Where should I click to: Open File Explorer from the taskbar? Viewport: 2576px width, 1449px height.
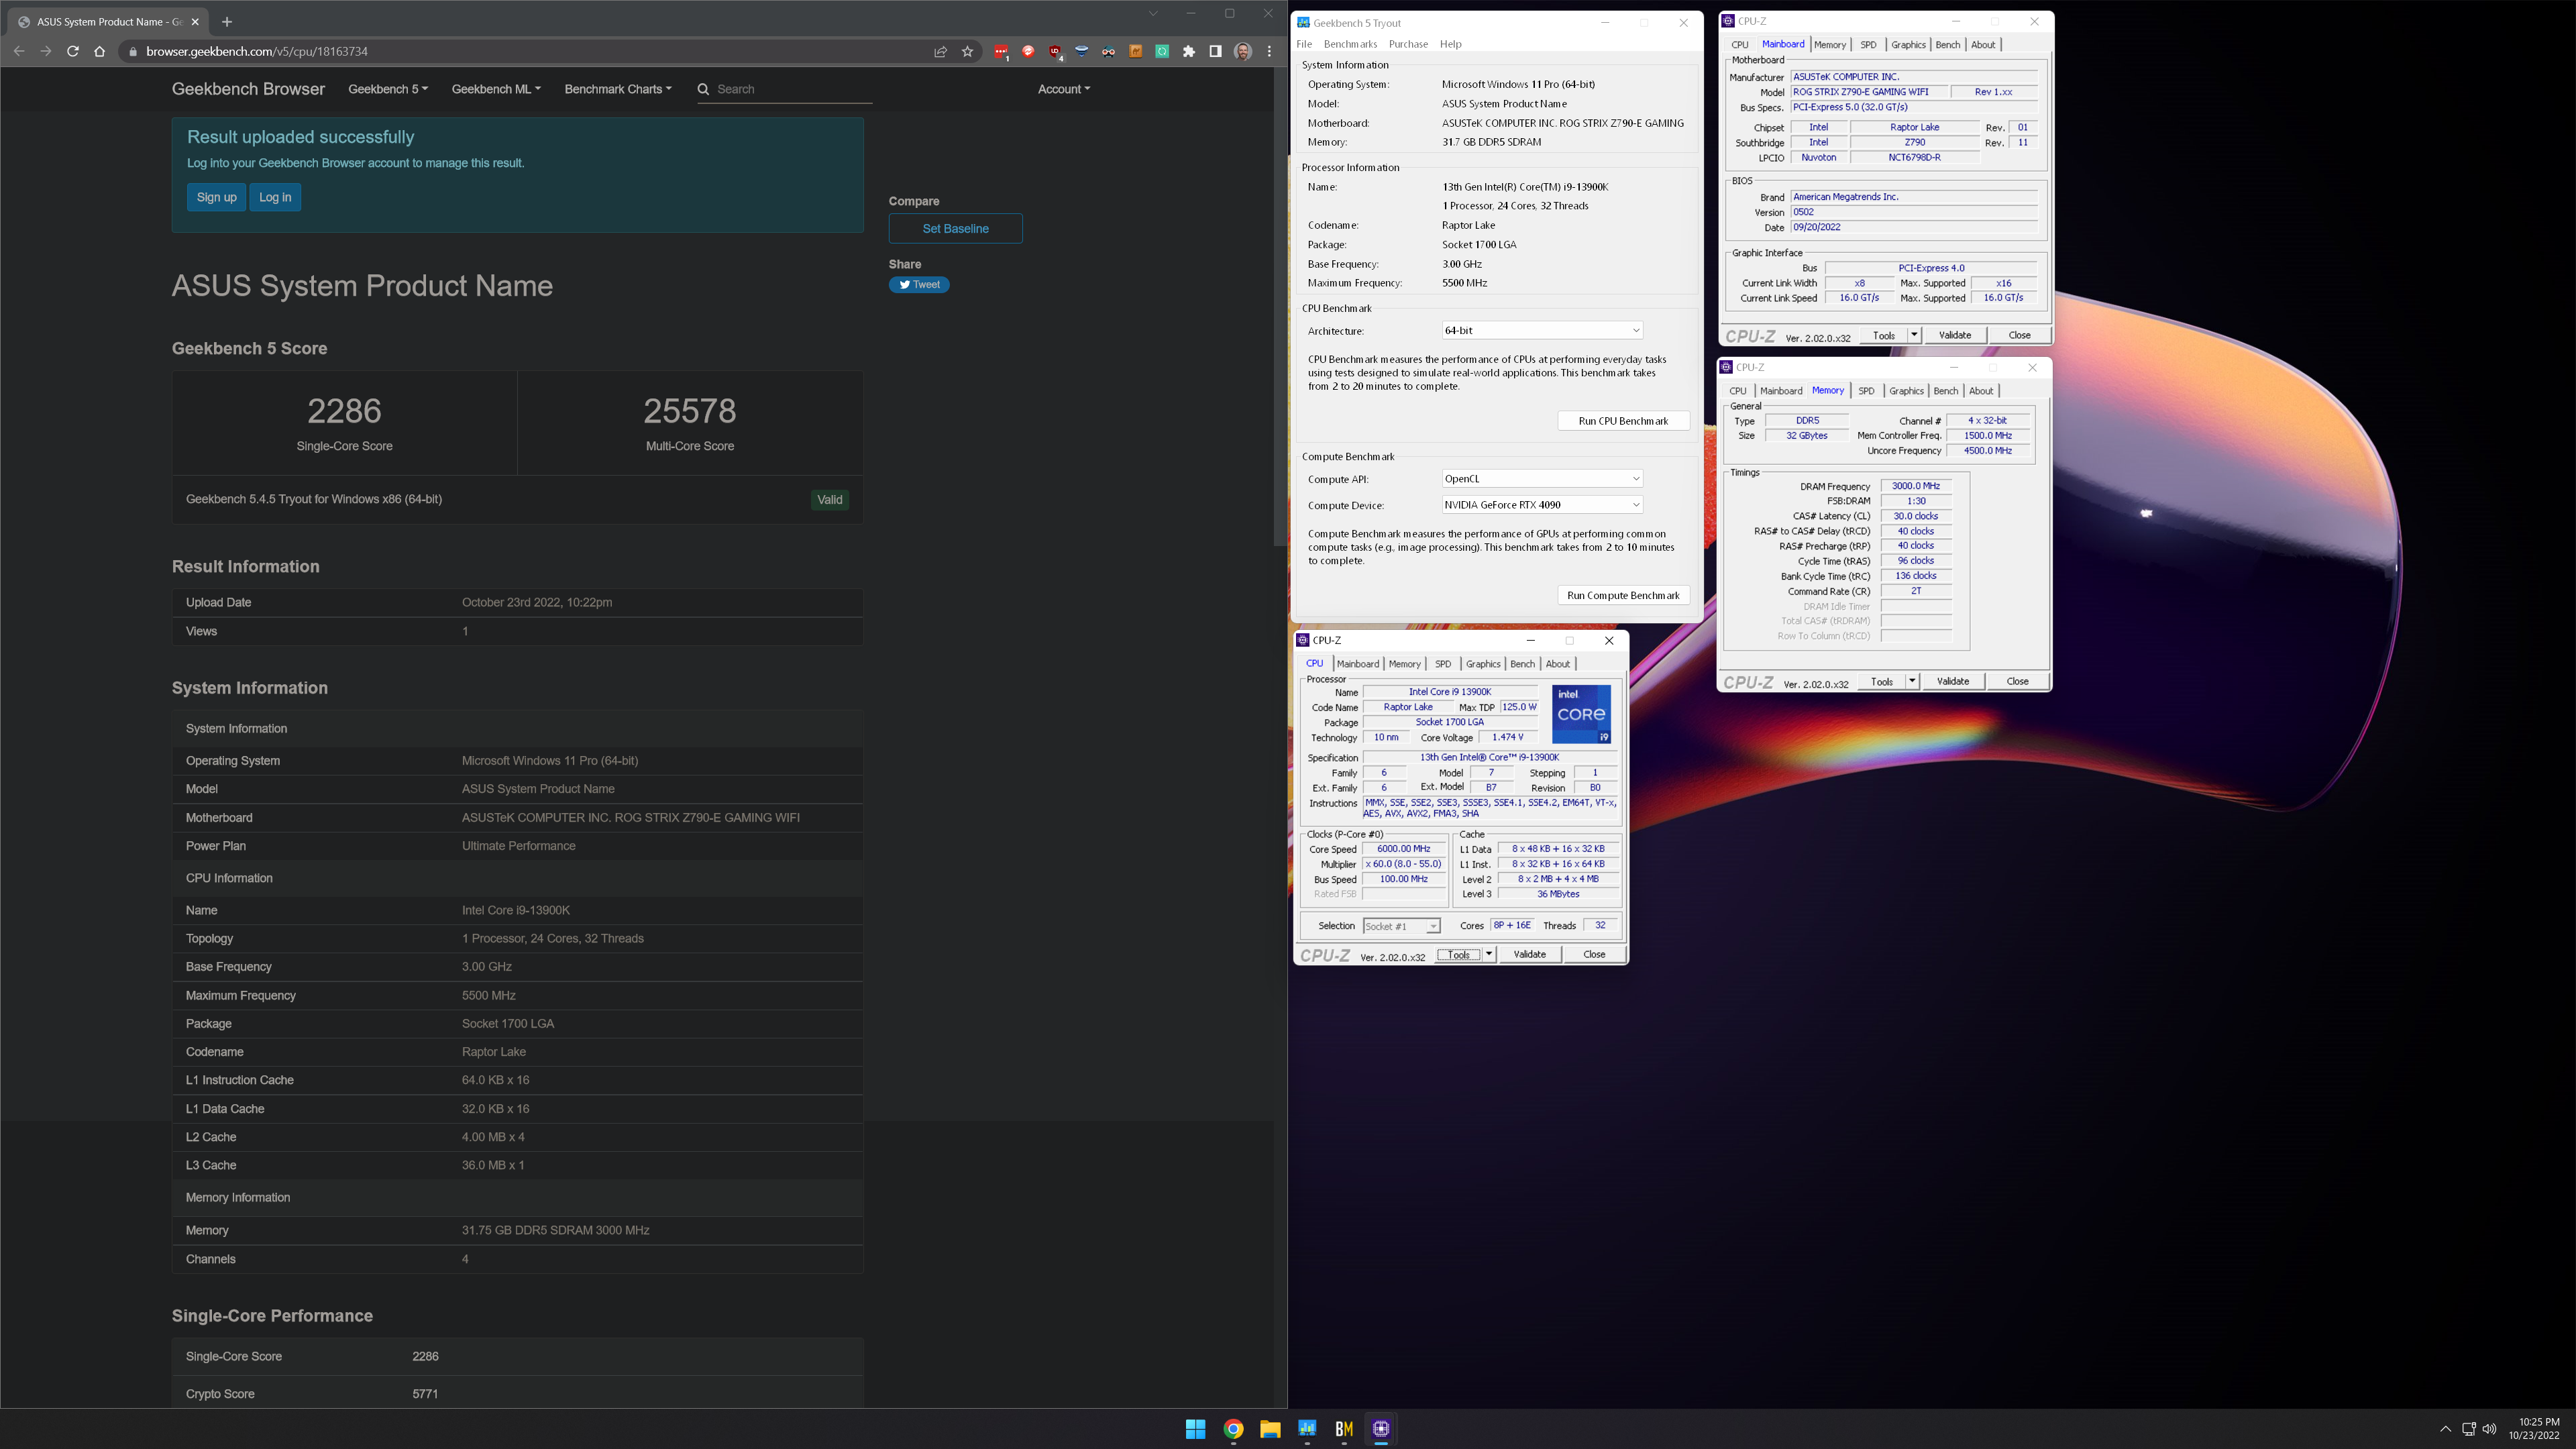(x=1270, y=1429)
